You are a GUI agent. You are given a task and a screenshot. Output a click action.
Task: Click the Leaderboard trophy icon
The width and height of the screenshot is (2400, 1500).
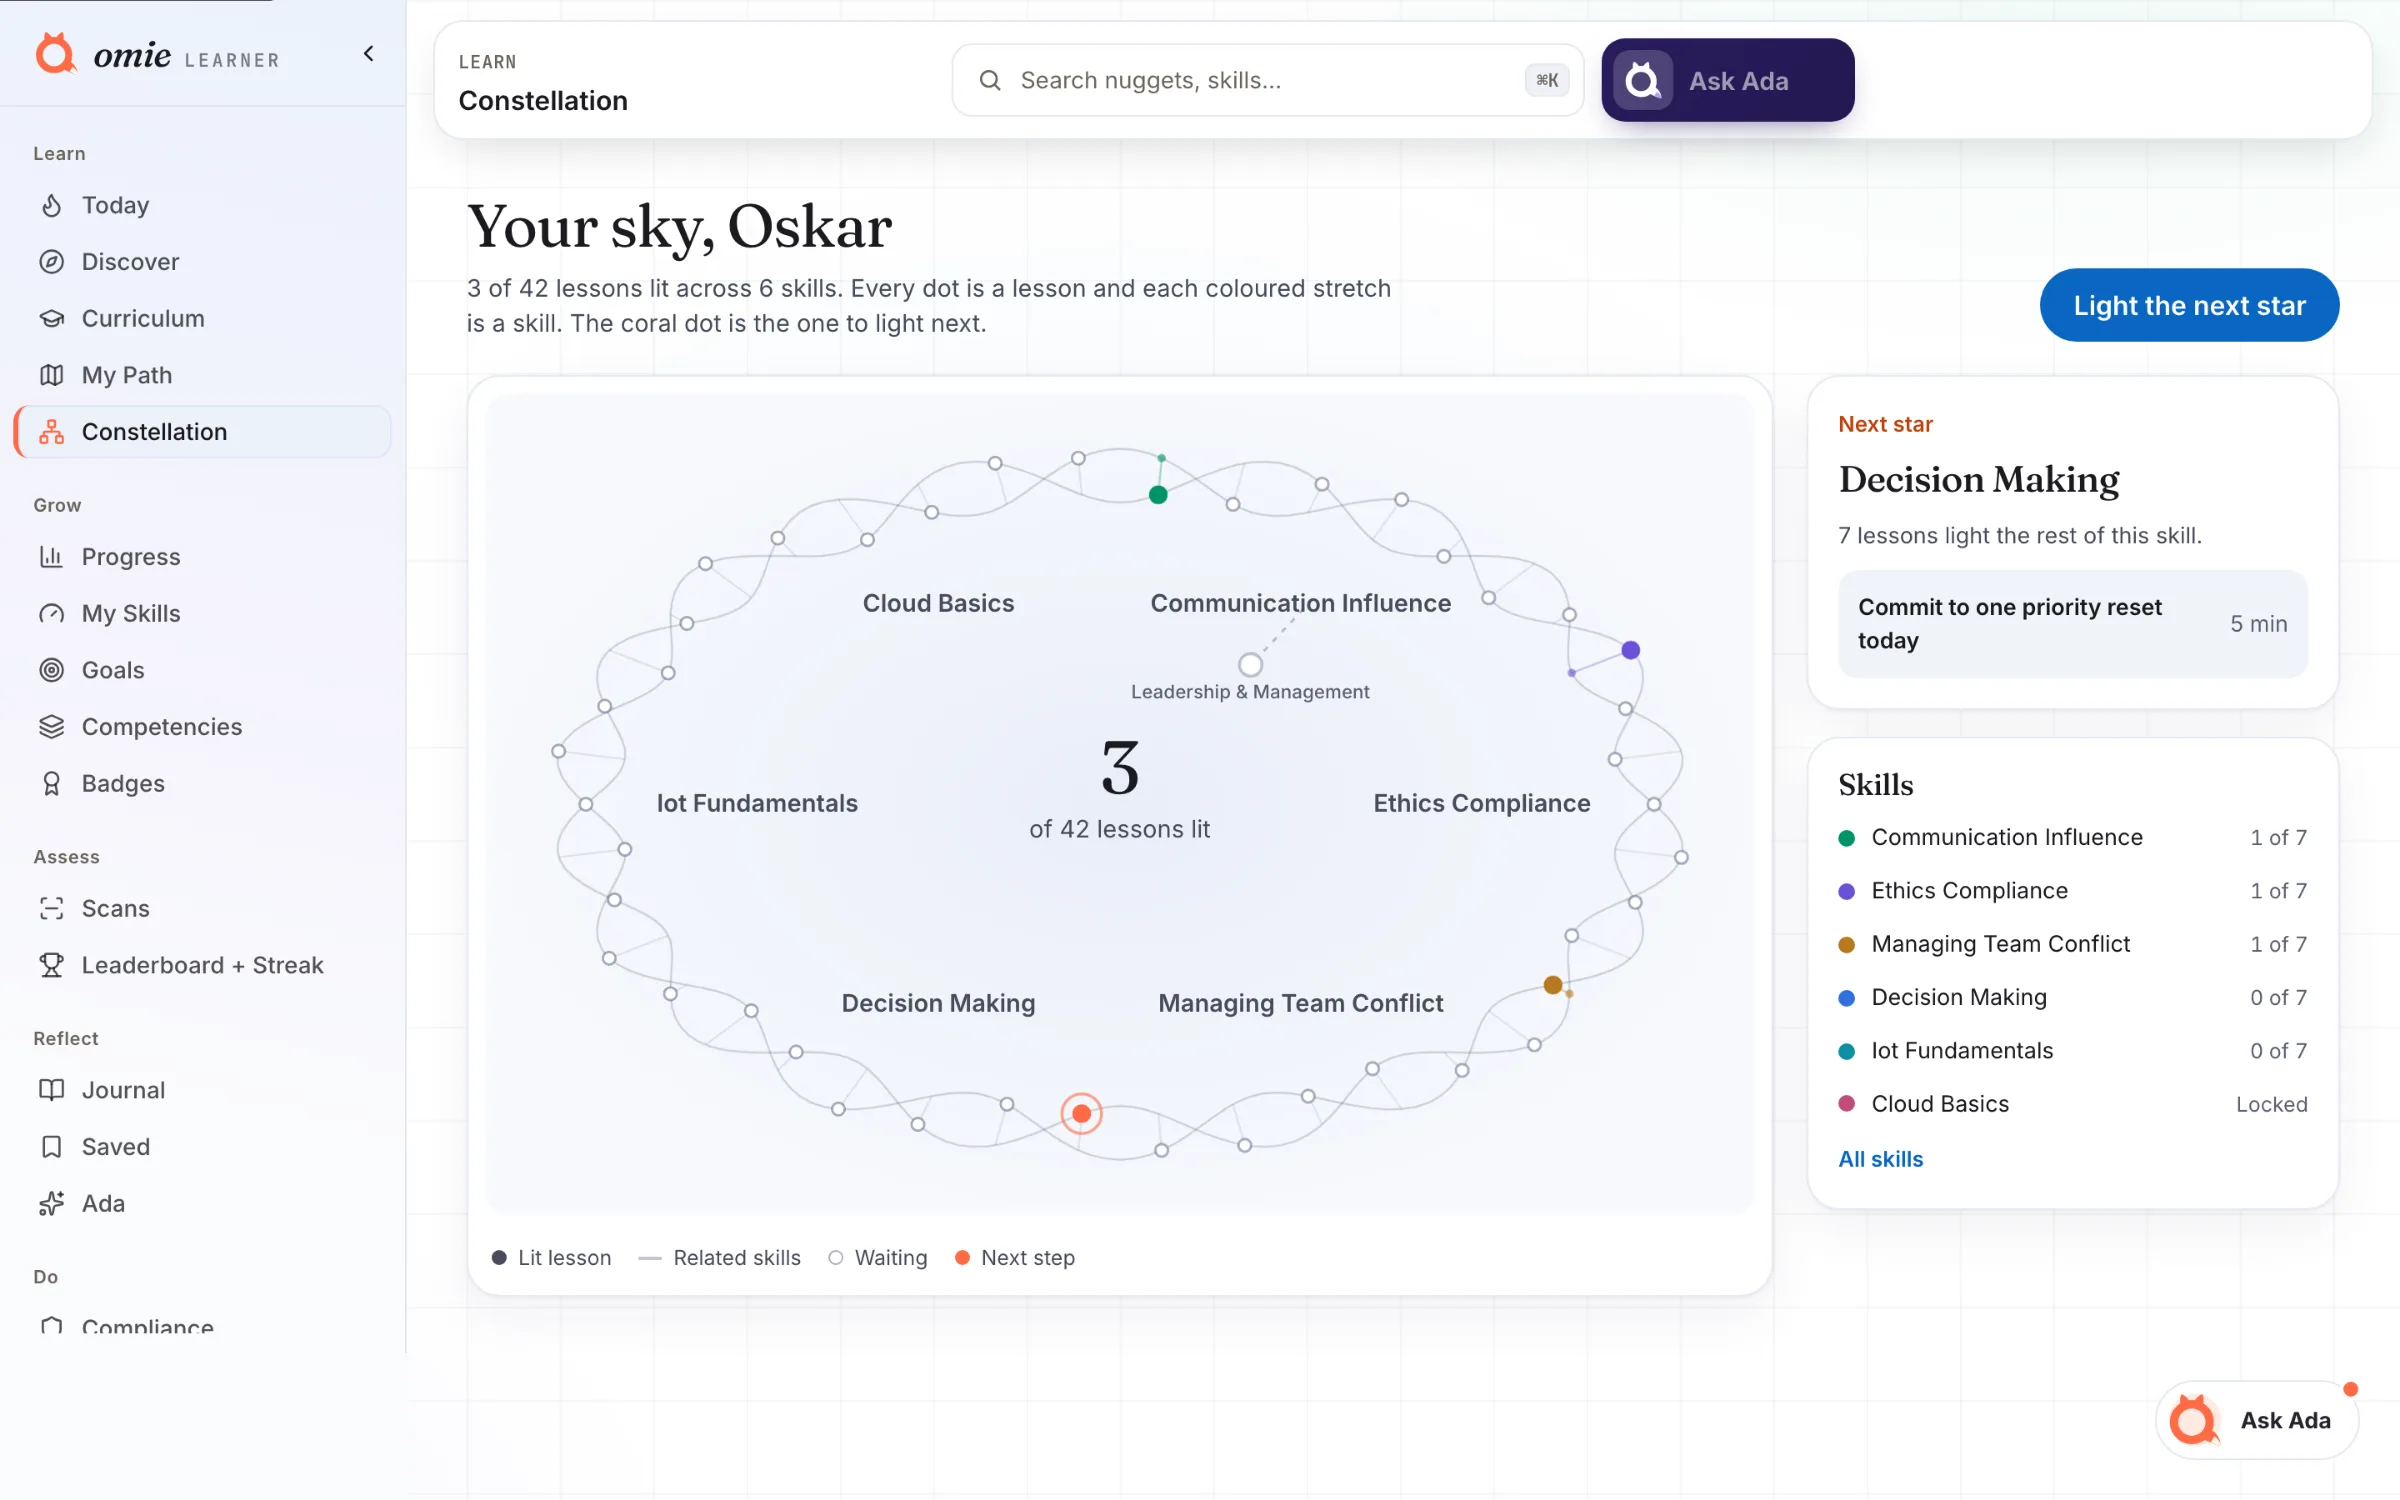click(52, 965)
